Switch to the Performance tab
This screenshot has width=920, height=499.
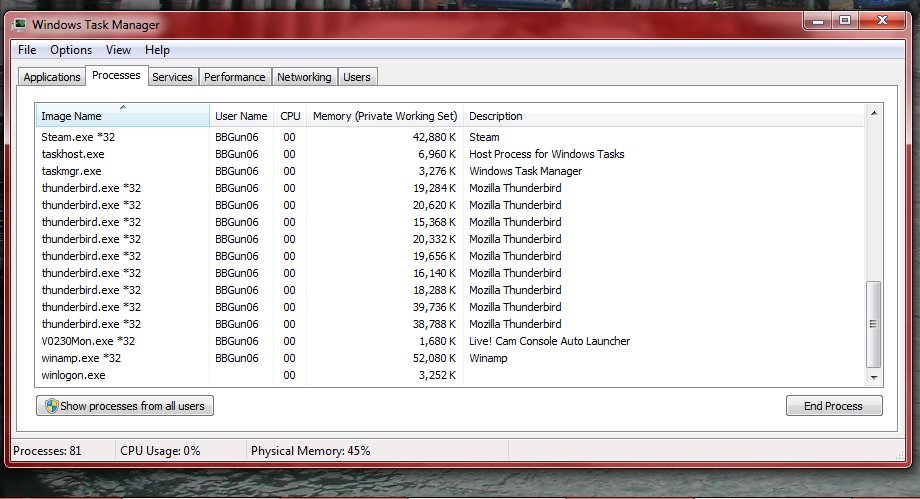235,77
